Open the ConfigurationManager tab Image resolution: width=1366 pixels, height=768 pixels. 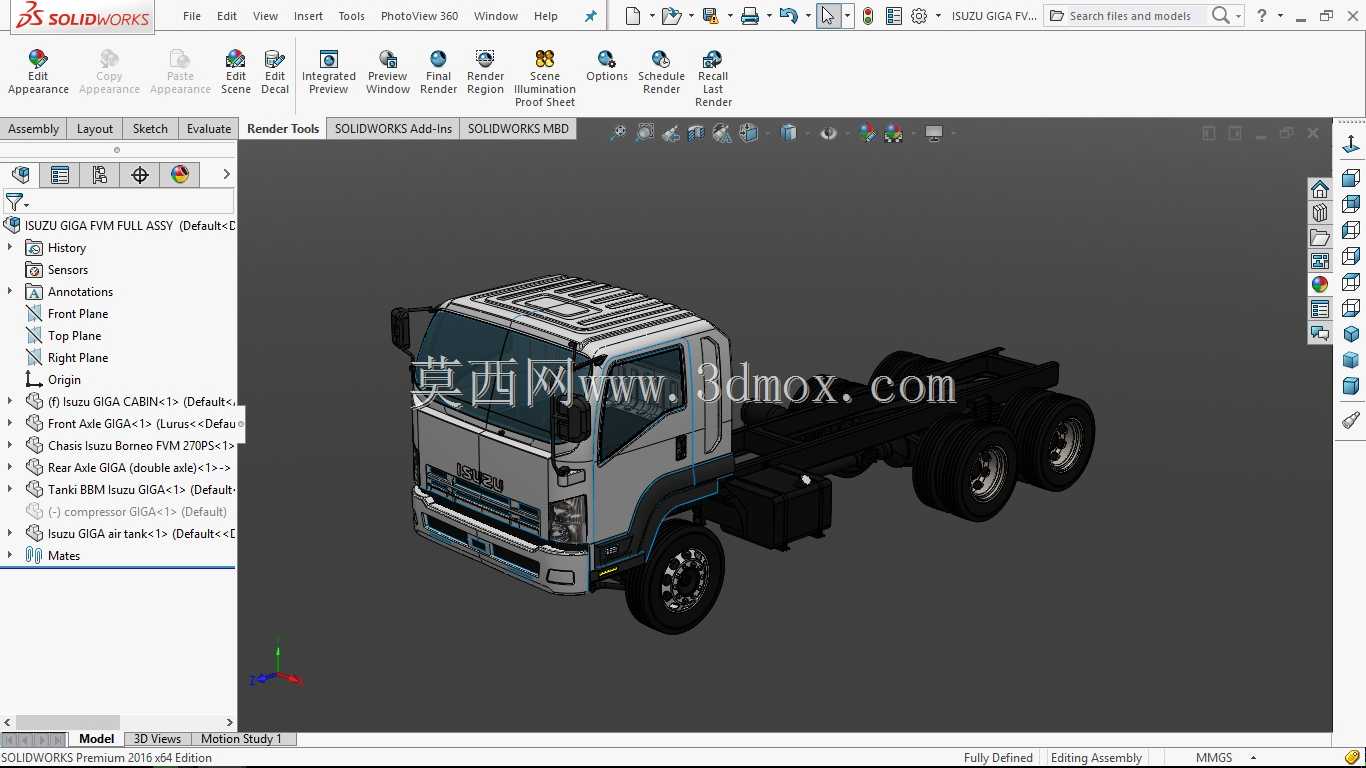[100, 175]
